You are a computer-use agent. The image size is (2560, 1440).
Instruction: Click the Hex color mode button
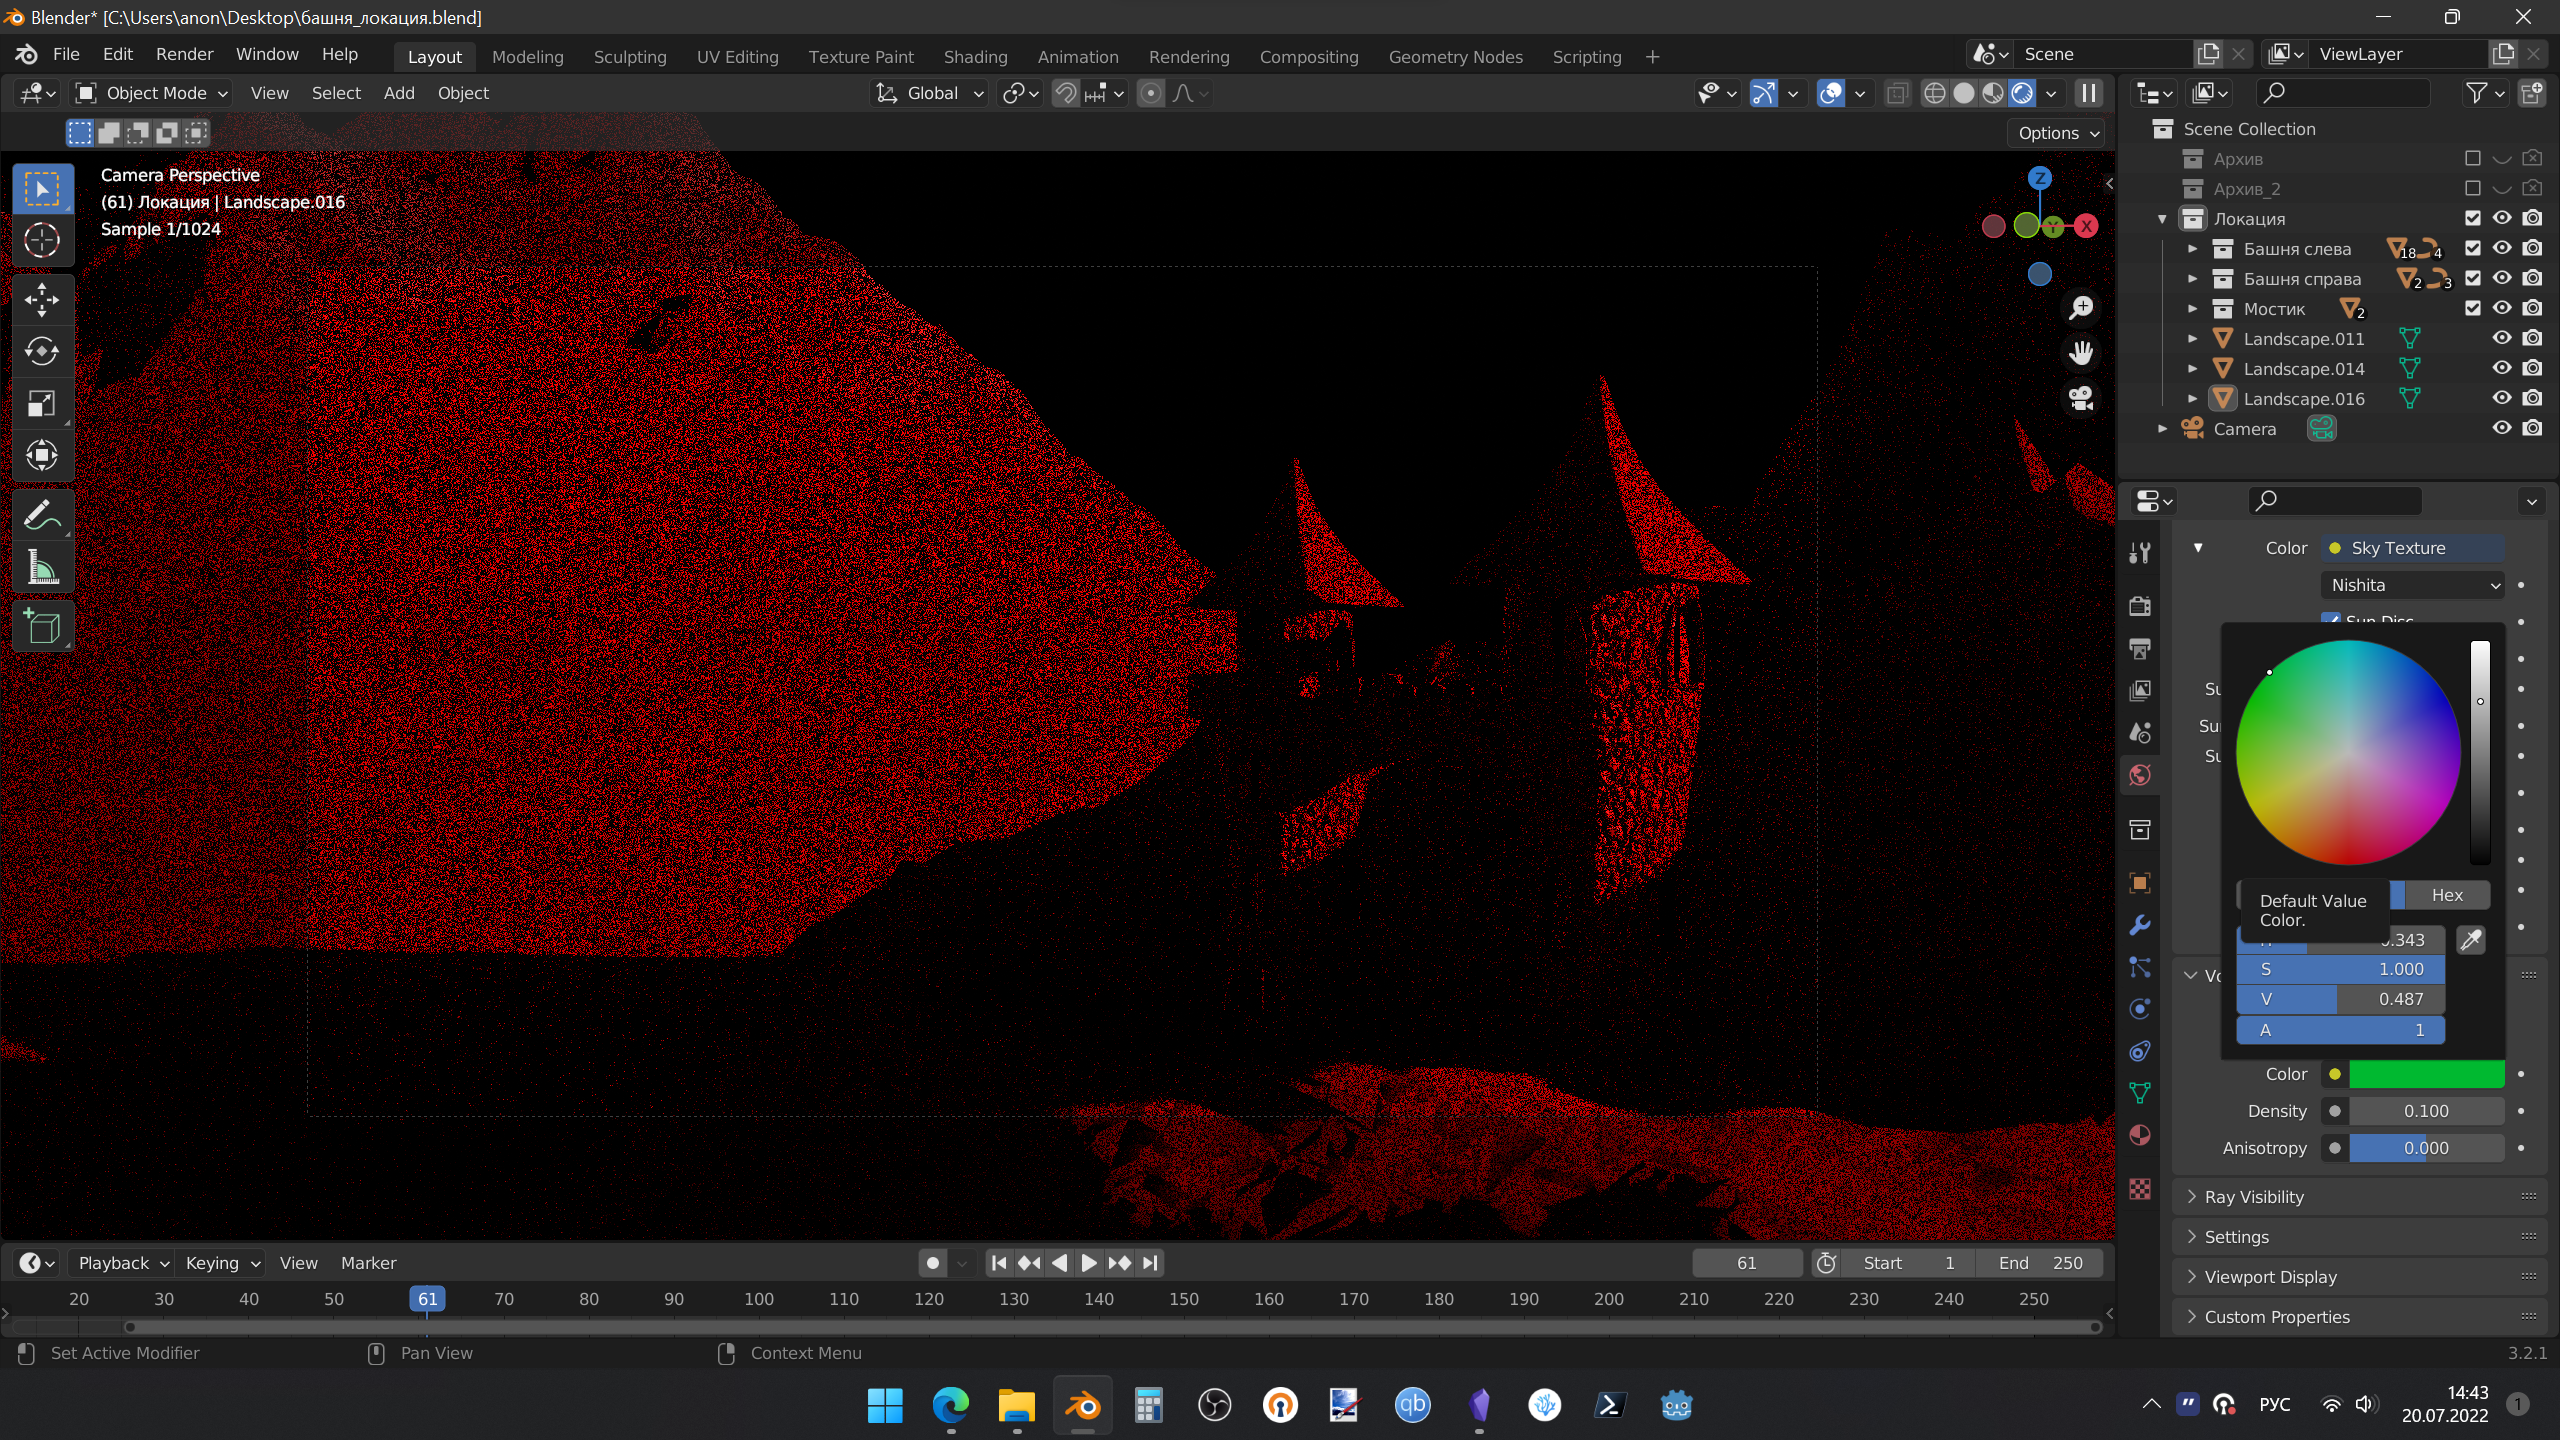tap(2447, 895)
